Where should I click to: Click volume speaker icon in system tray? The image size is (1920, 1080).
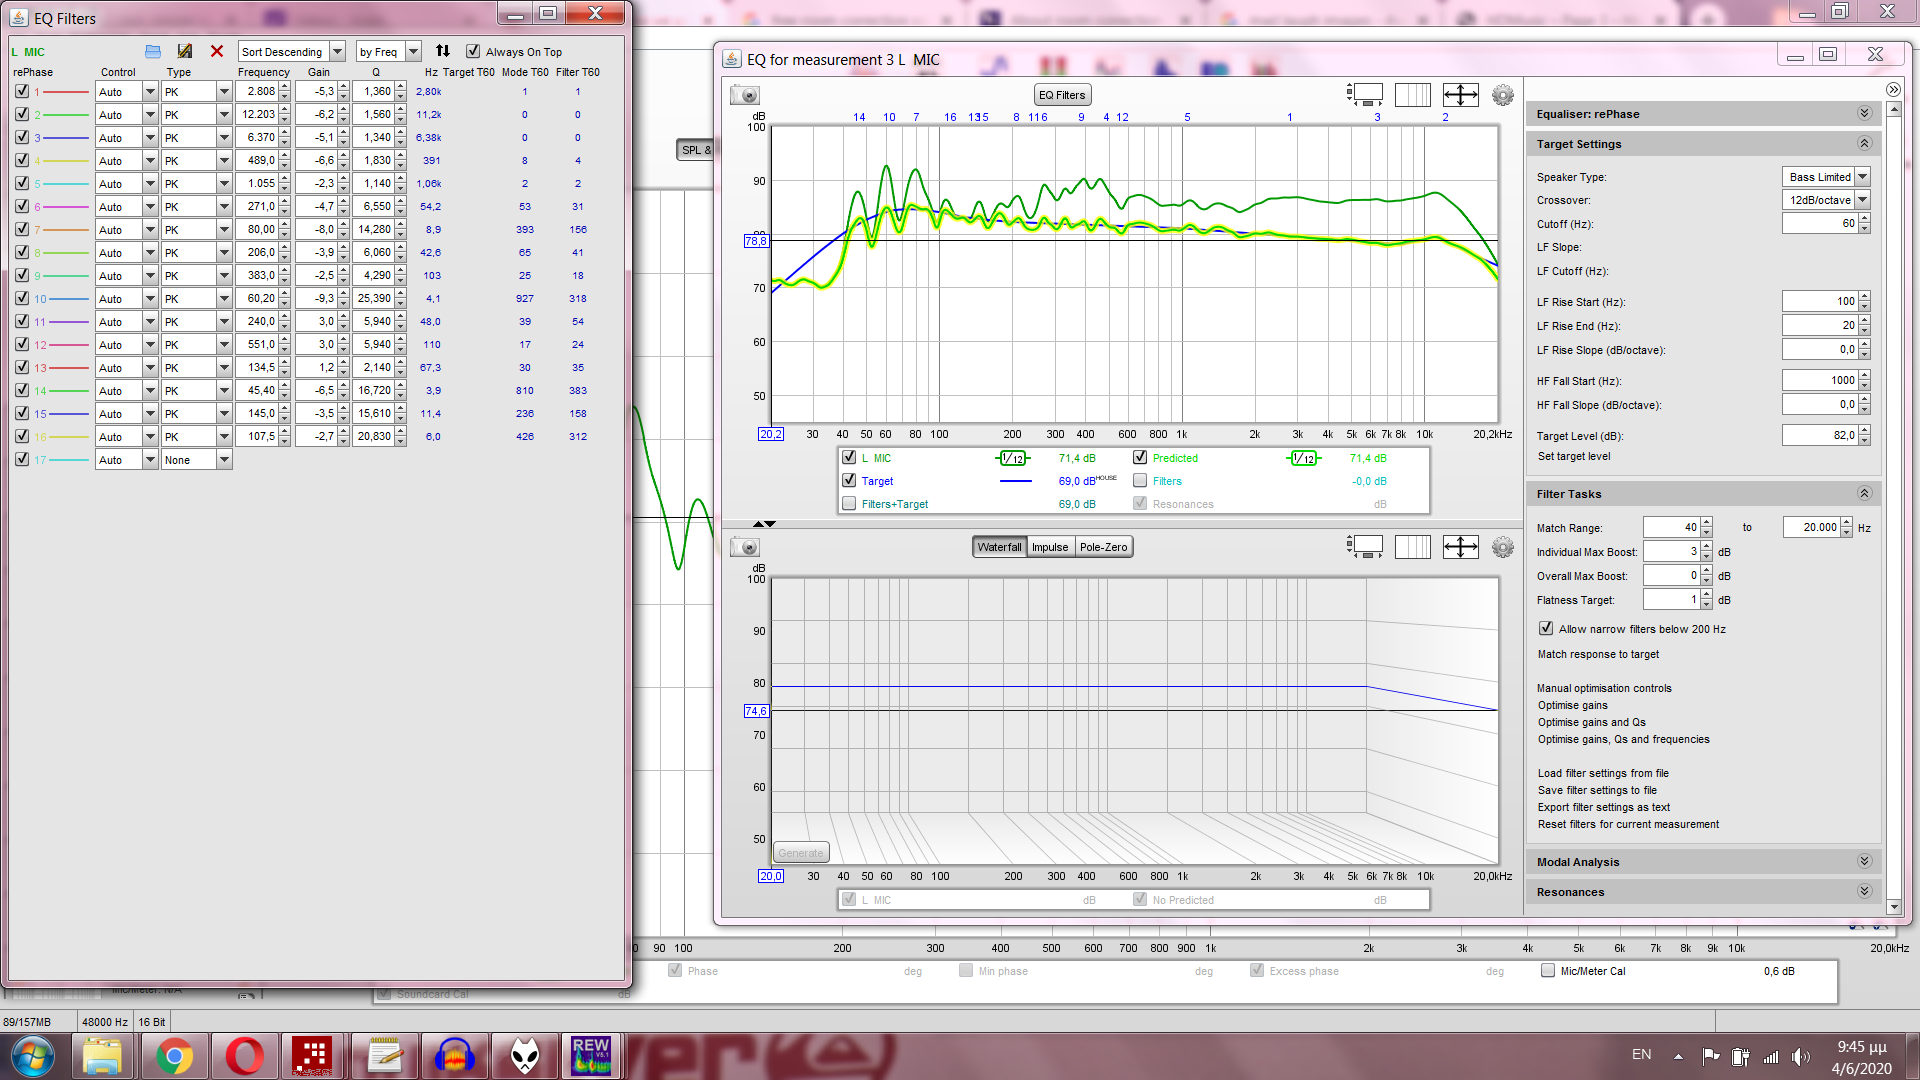[x=1801, y=1056]
